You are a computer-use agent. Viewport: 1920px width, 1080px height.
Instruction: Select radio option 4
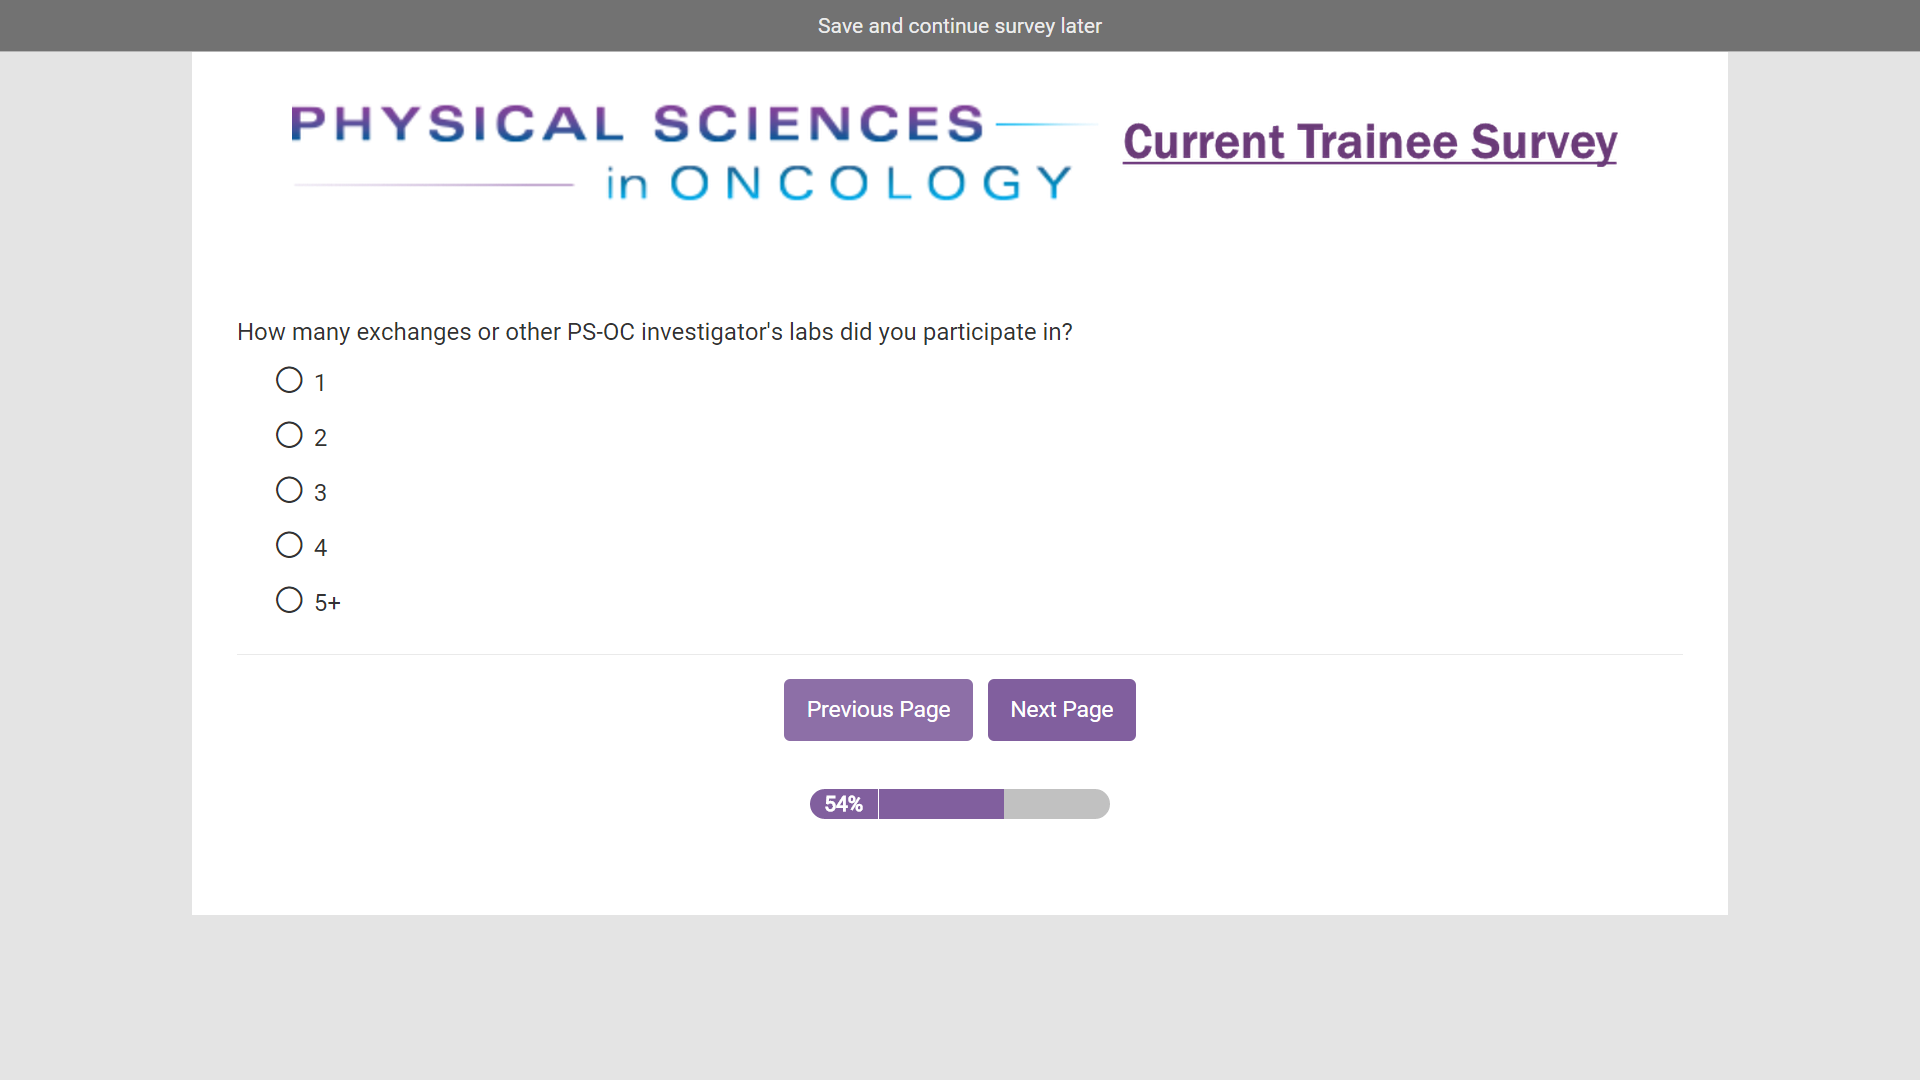coord(289,545)
